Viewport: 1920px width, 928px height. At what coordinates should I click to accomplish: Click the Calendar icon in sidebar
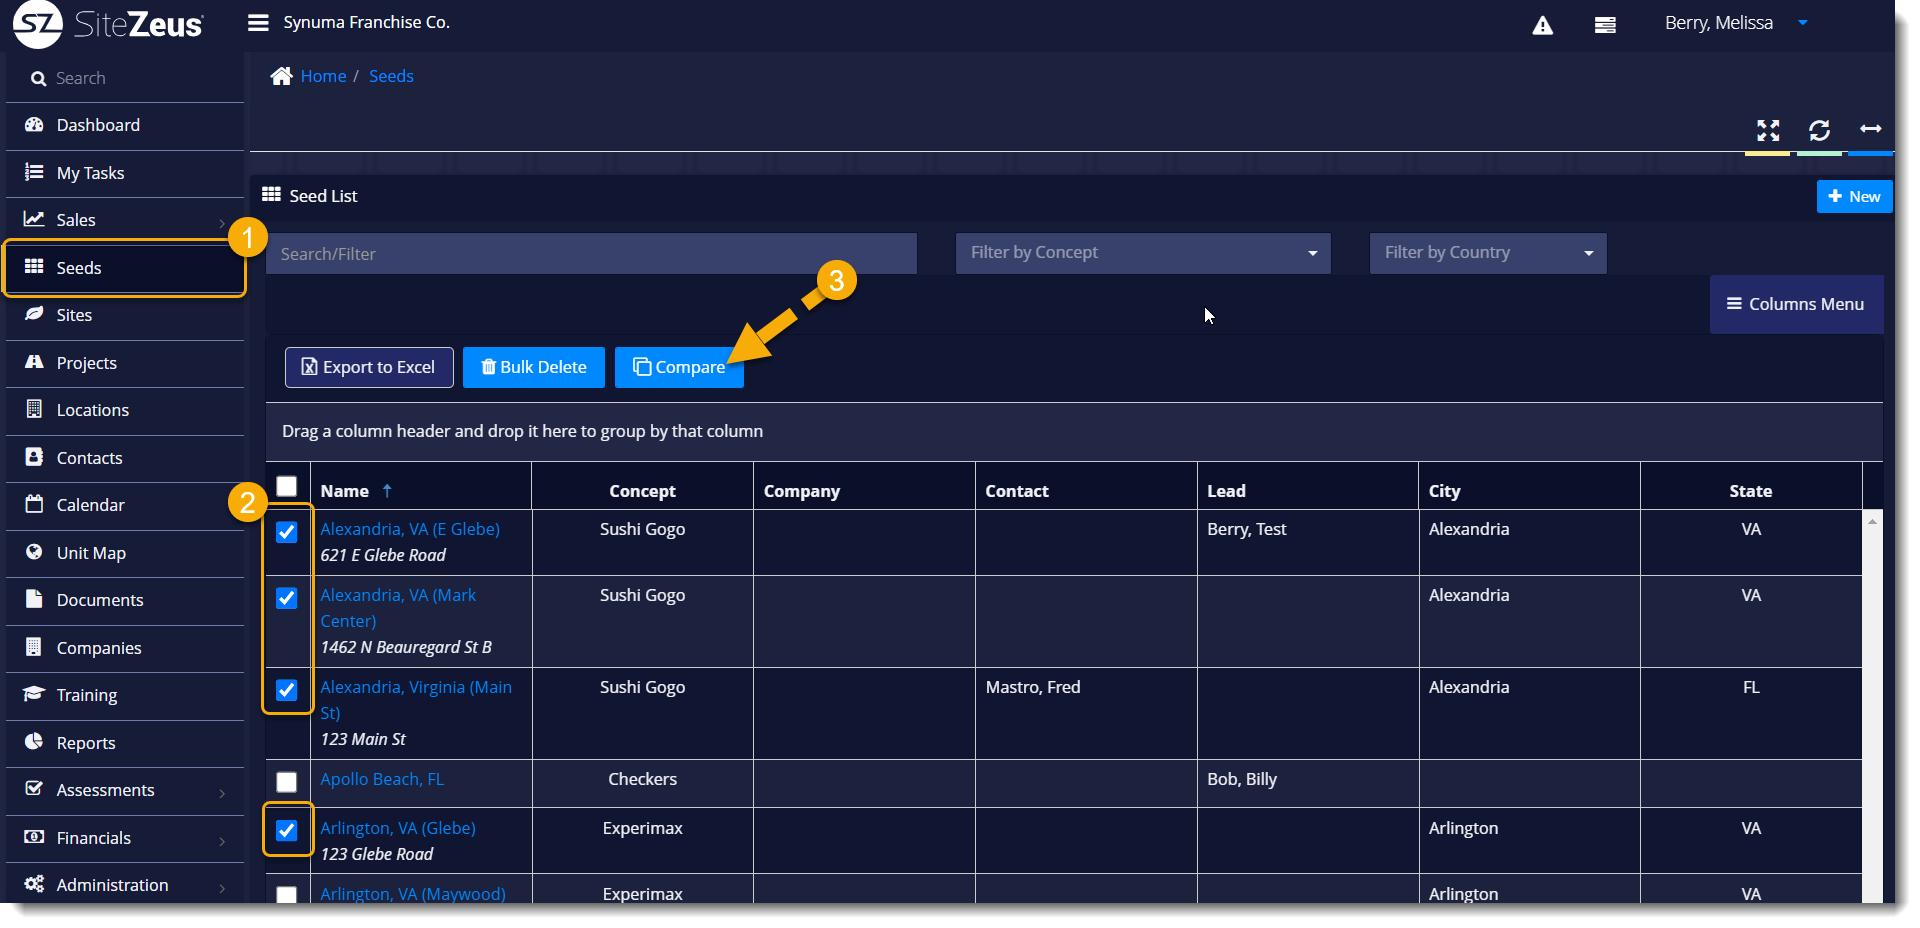(34, 504)
